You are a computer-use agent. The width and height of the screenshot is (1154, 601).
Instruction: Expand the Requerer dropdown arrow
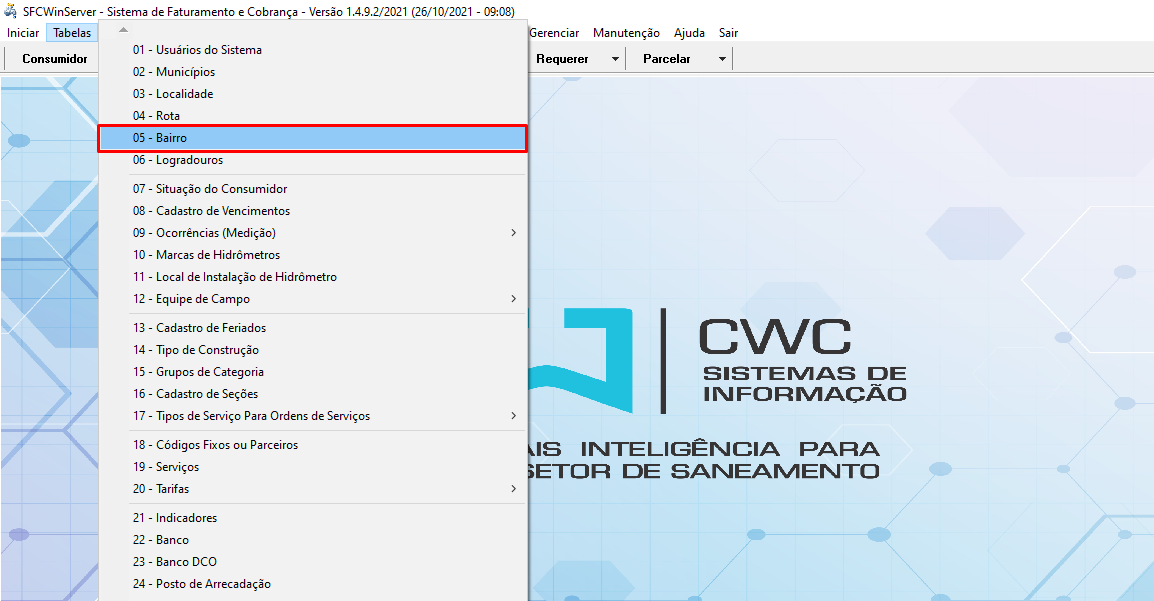click(x=615, y=59)
